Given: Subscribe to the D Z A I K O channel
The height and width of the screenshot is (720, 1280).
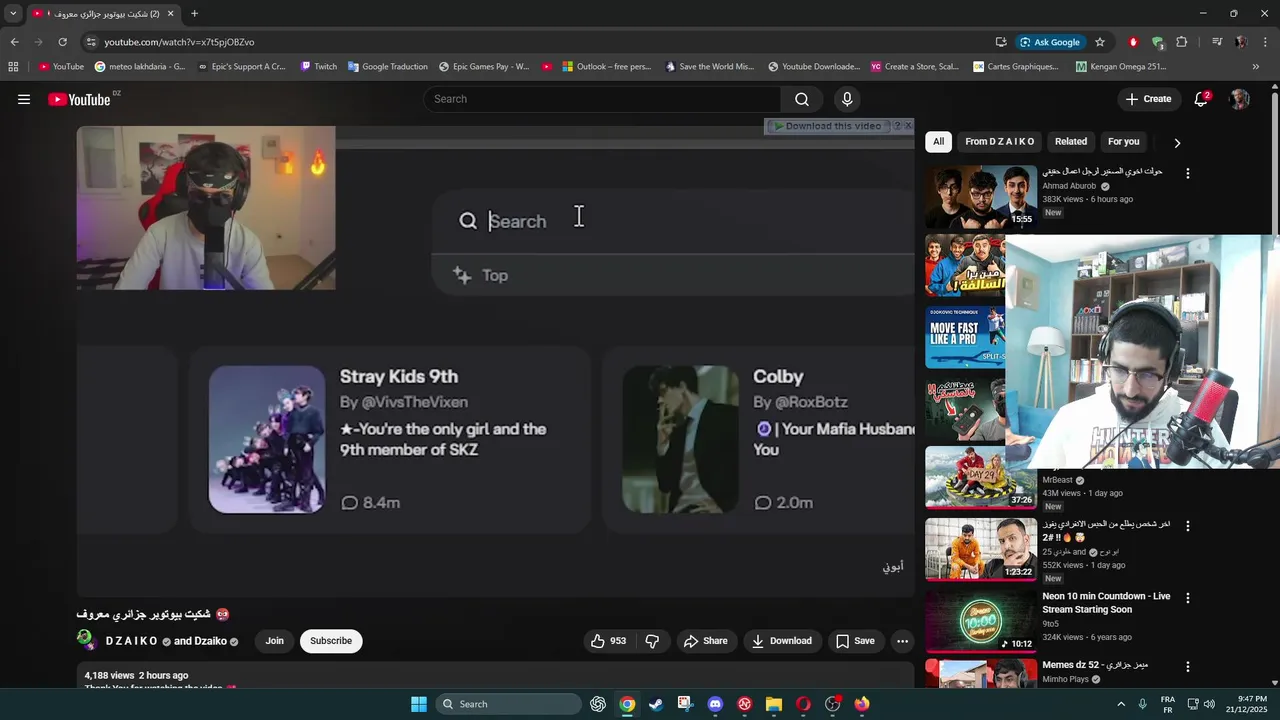Looking at the screenshot, I should 331,641.
